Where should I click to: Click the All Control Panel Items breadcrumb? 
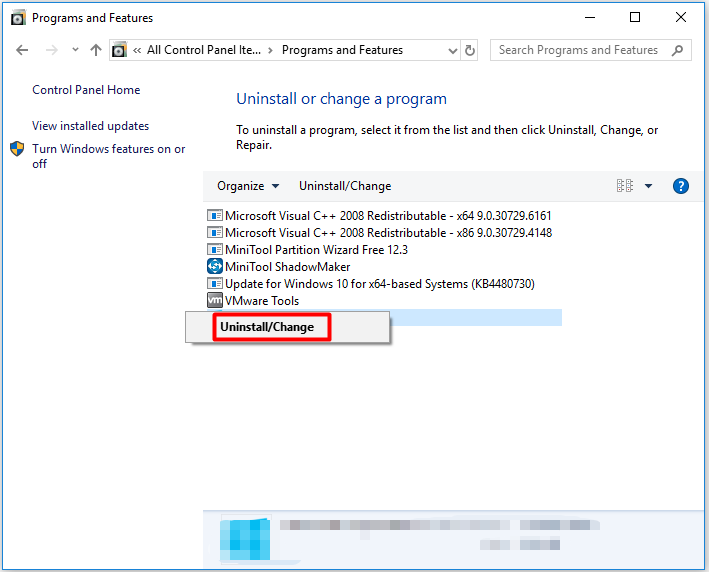click(204, 50)
